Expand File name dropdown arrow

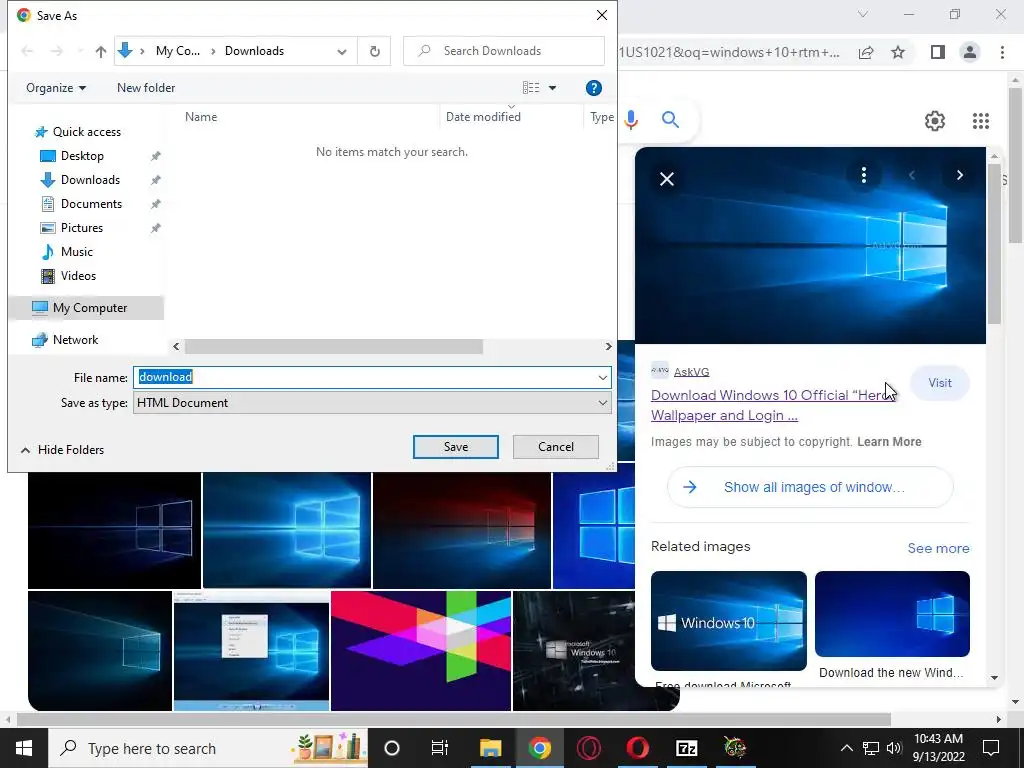click(x=602, y=377)
